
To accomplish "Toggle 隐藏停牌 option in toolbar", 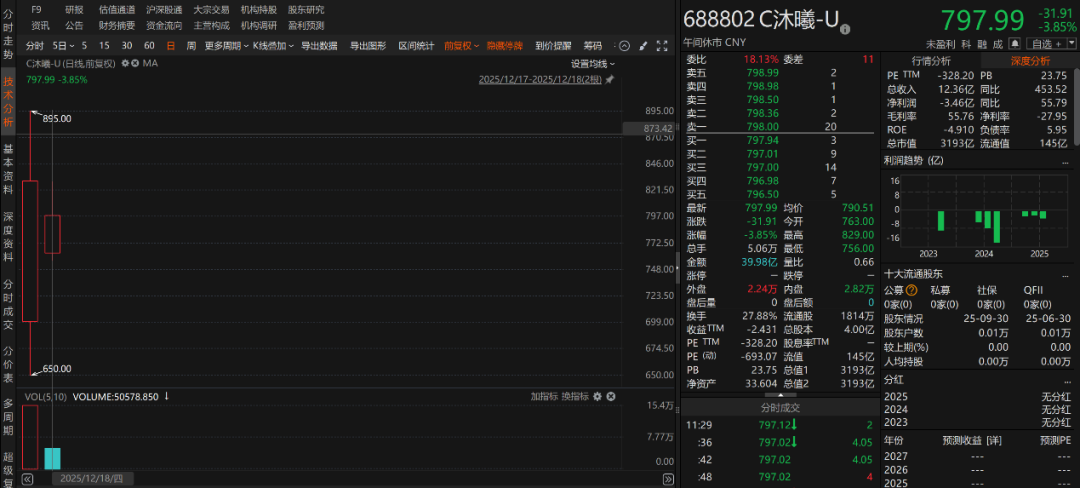I will coord(505,46).
